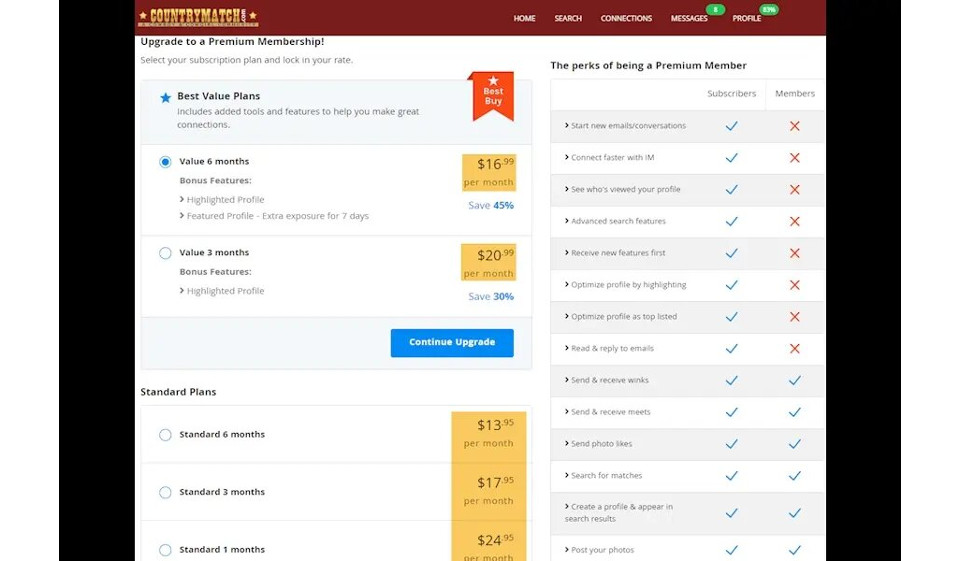
Task: Open the Search menu item
Action: 568,18
